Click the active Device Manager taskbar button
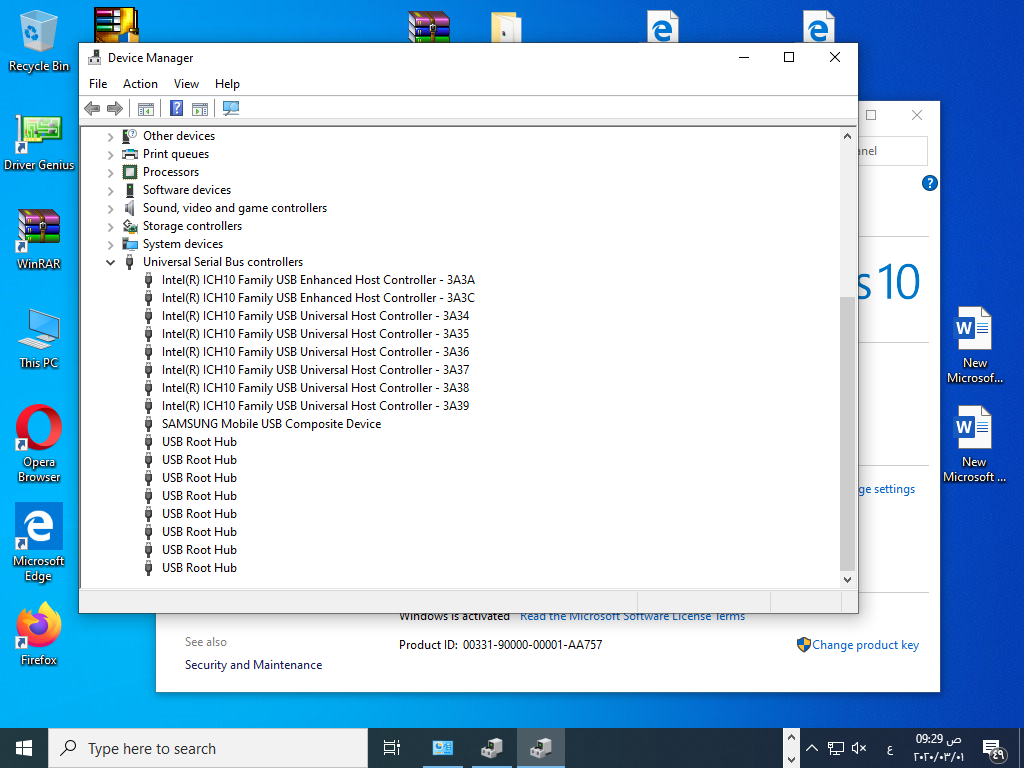 pos(541,748)
